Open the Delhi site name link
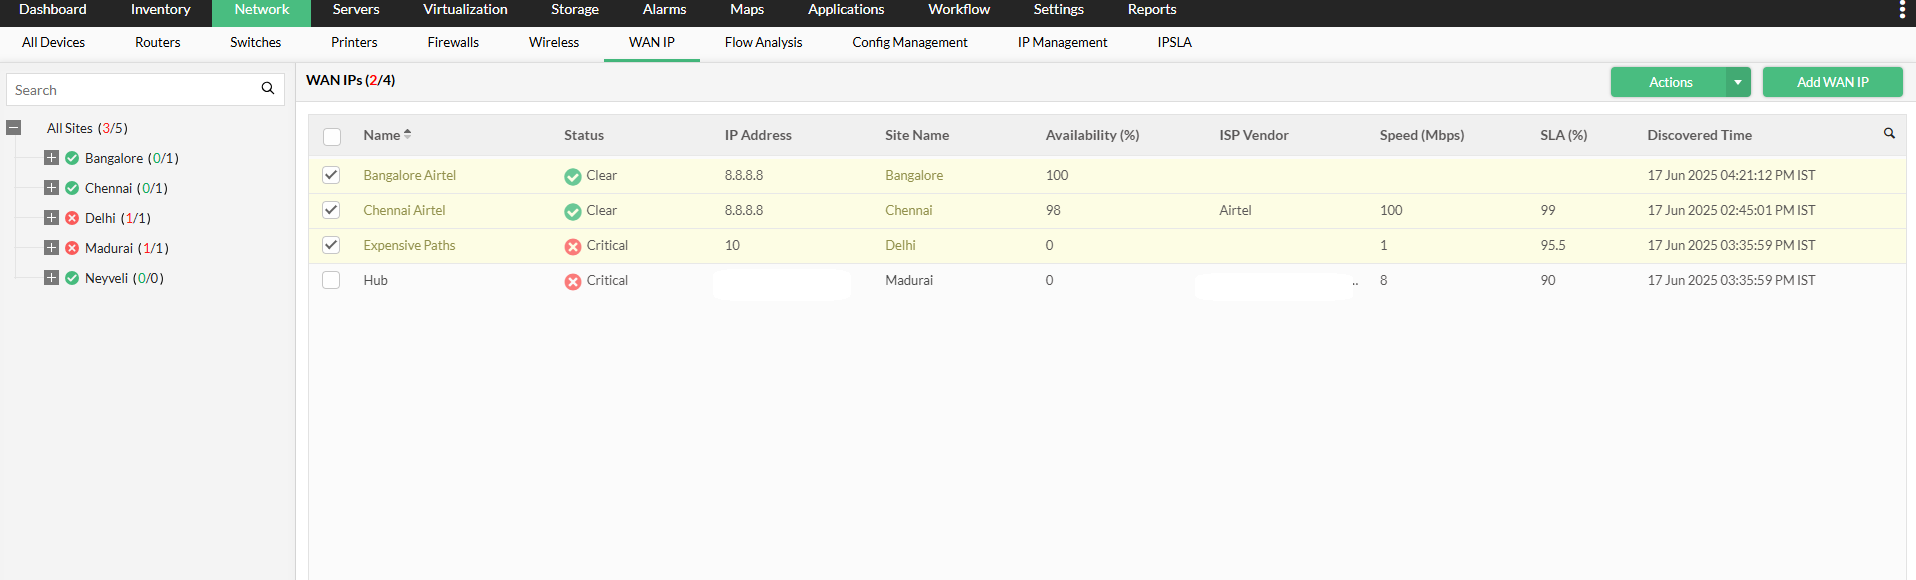 [900, 245]
